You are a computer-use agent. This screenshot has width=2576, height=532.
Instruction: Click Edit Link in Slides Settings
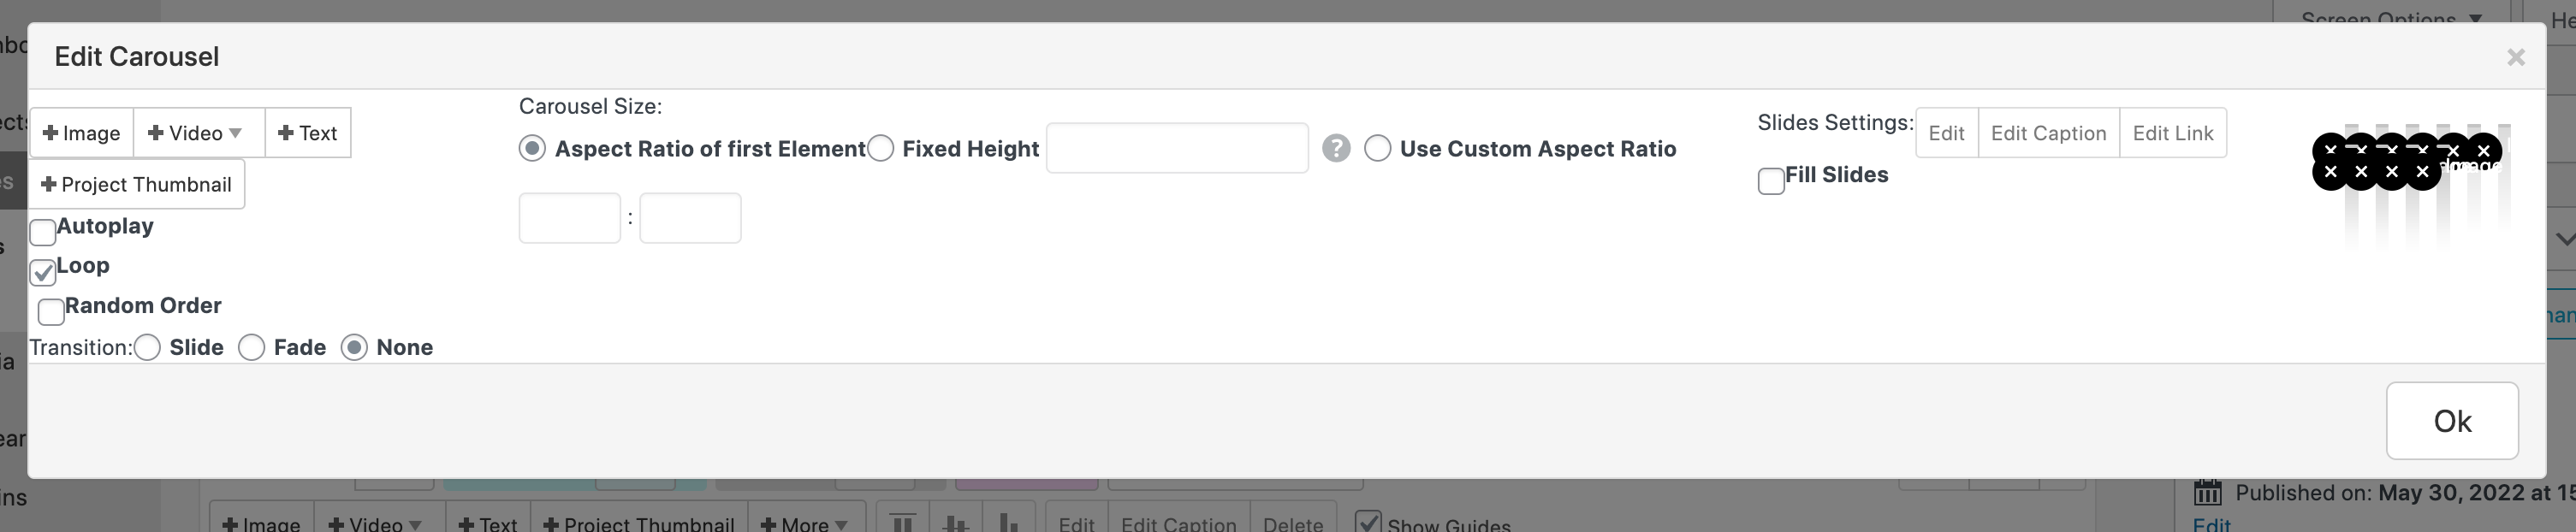click(2173, 133)
